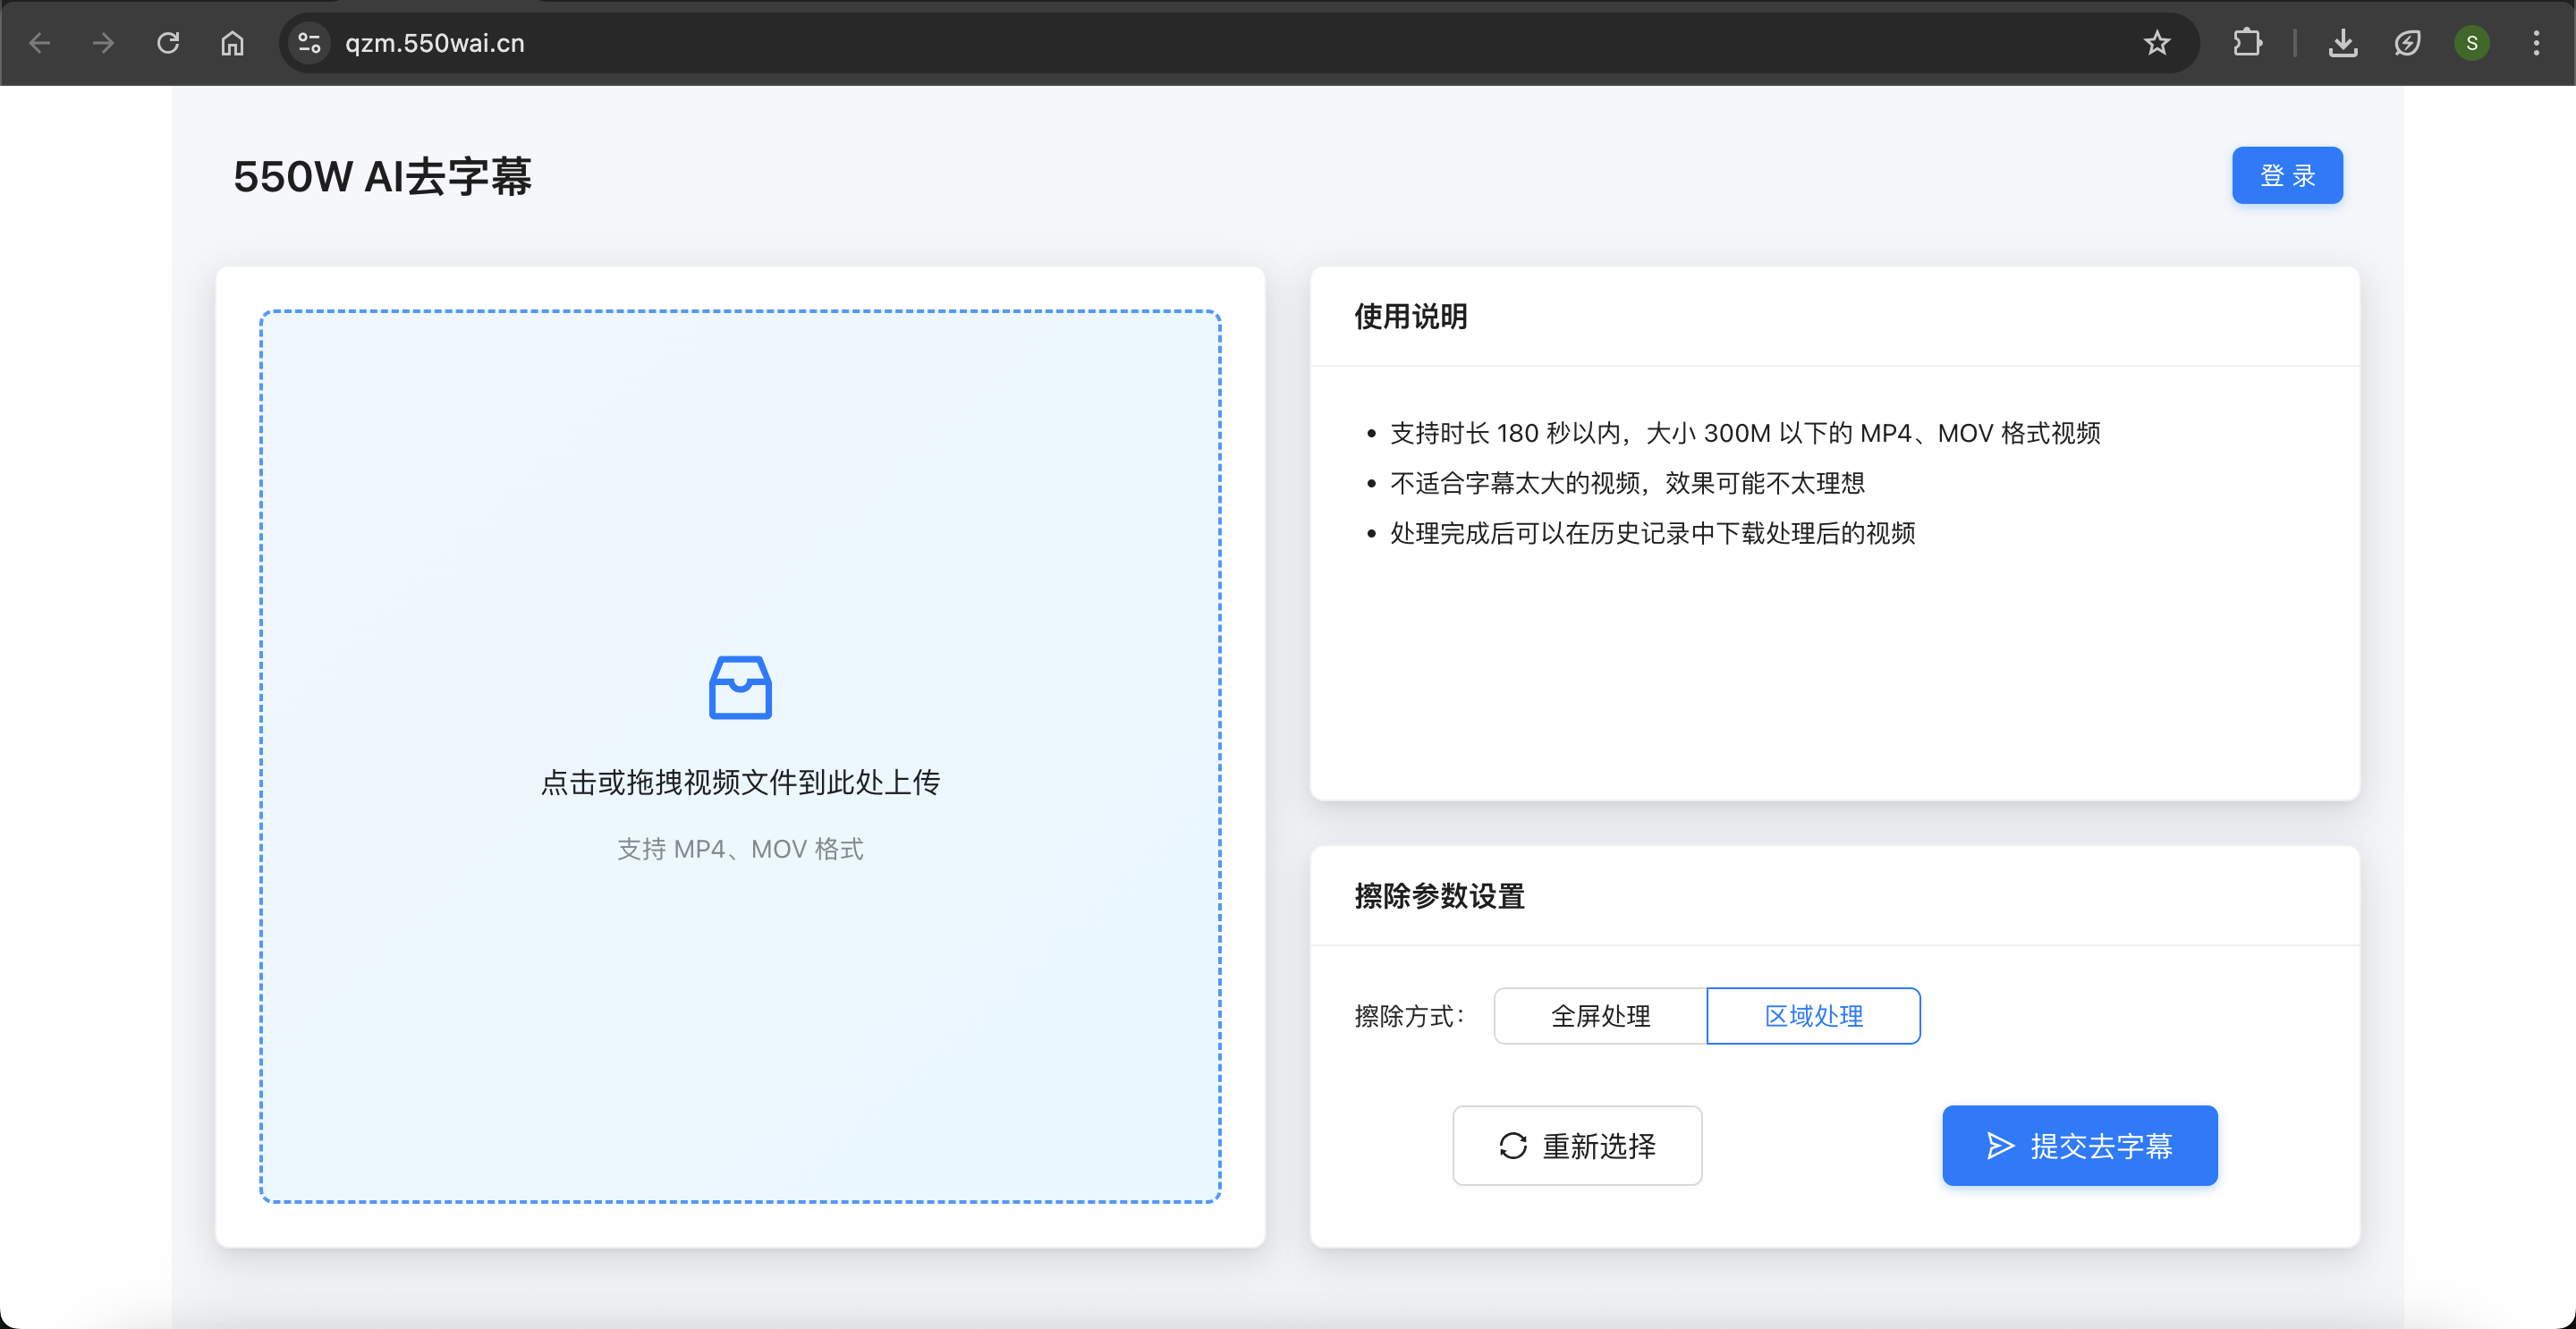Click the performance leaf icon
2576x1329 pixels.
click(x=2407, y=43)
